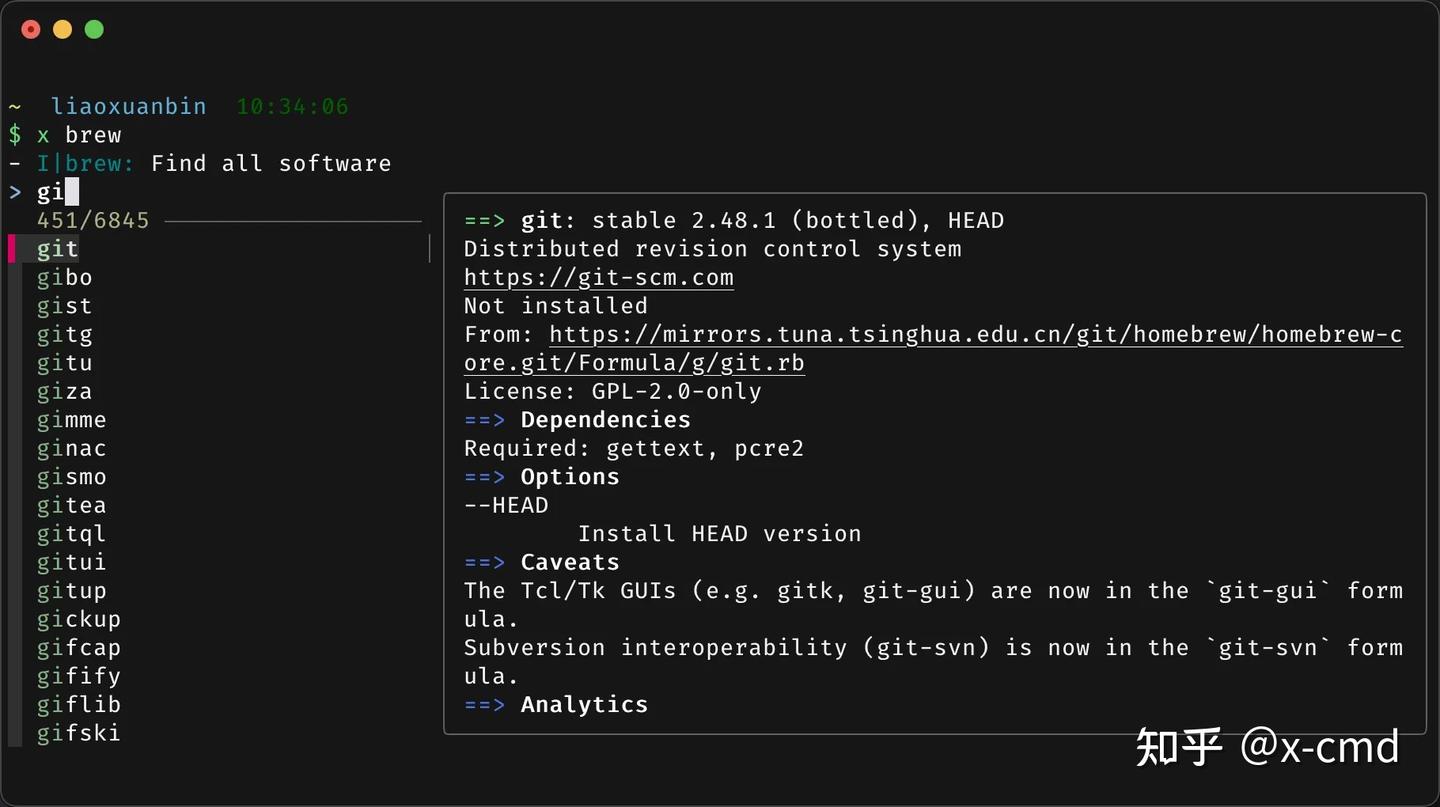Expand the Analytics section at the bottom
This screenshot has width=1440, height=807.
point(584,704)
